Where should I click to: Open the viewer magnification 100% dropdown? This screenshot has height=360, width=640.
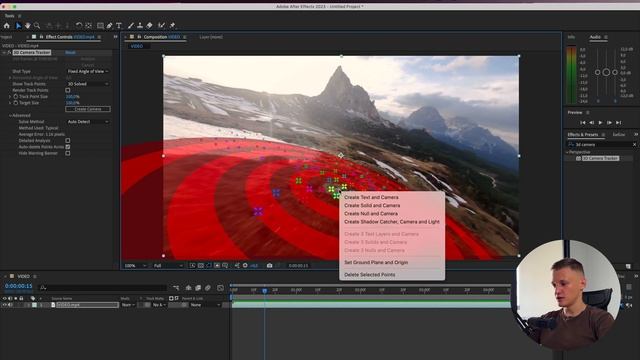136,266
